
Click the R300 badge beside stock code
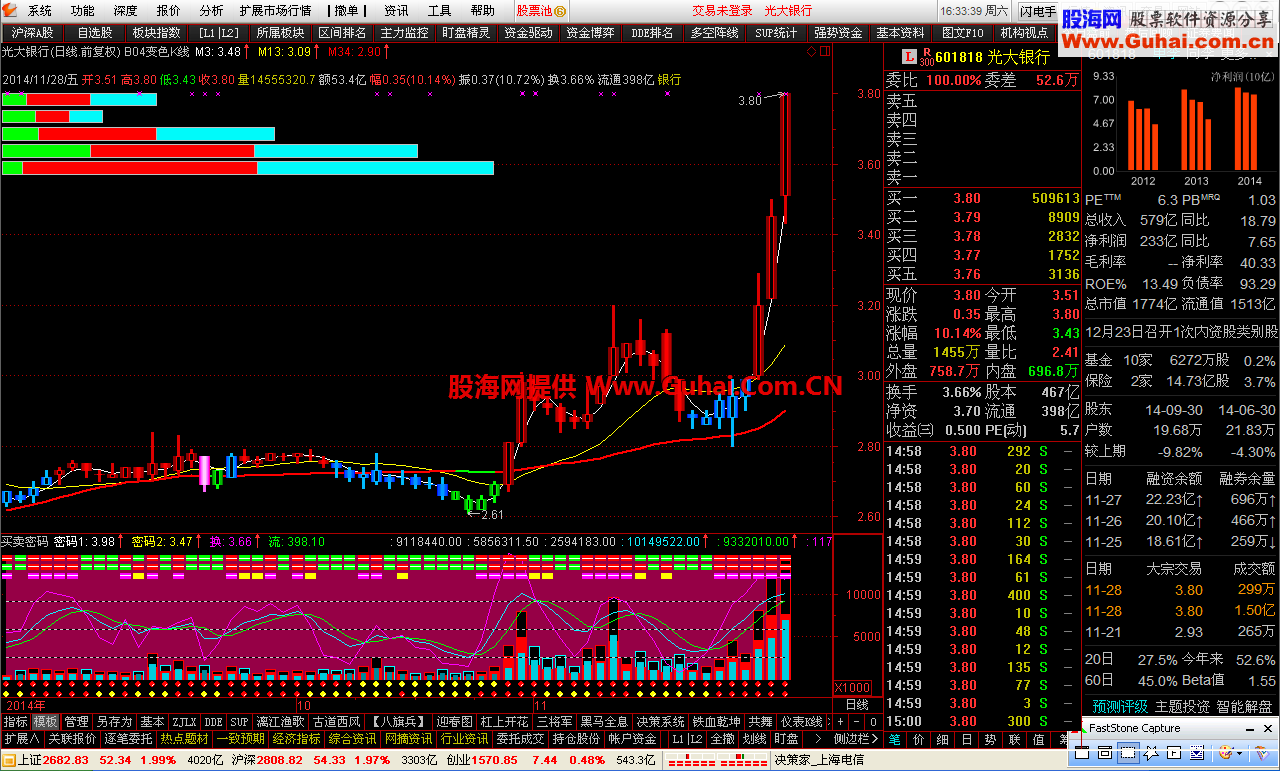pos(927,57)
